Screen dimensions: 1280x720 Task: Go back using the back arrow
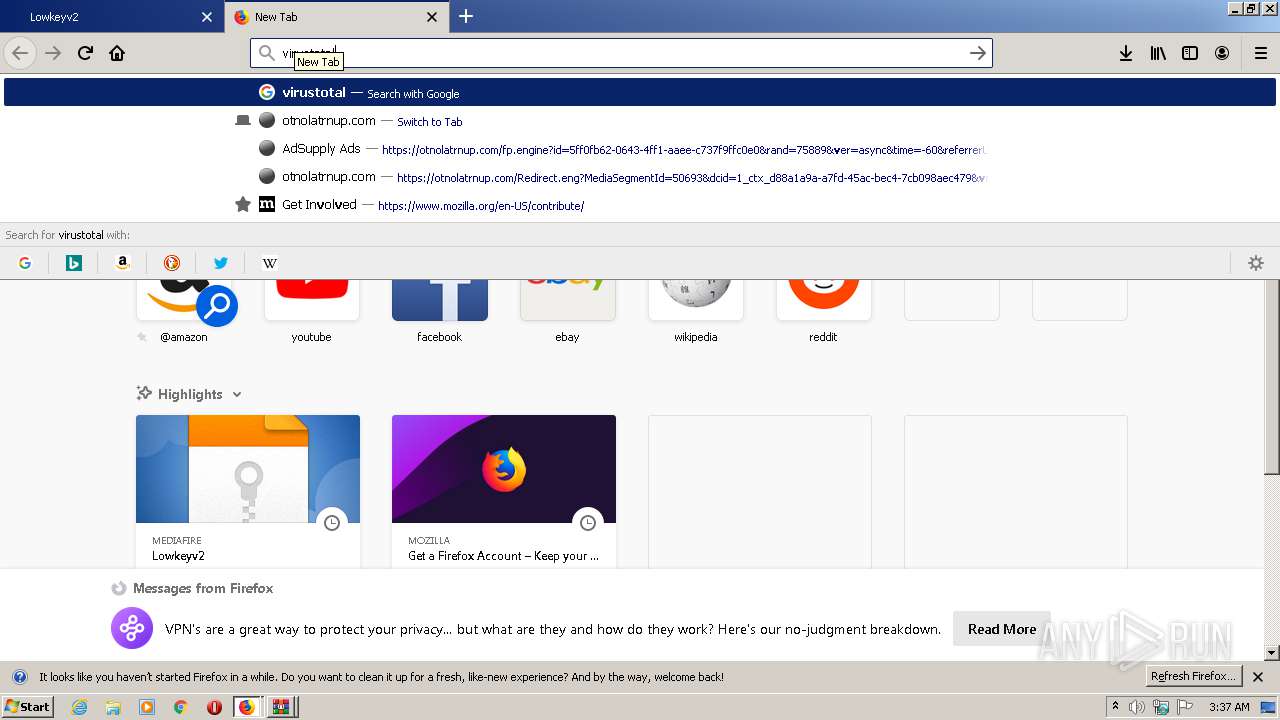(x=20, y=53)
